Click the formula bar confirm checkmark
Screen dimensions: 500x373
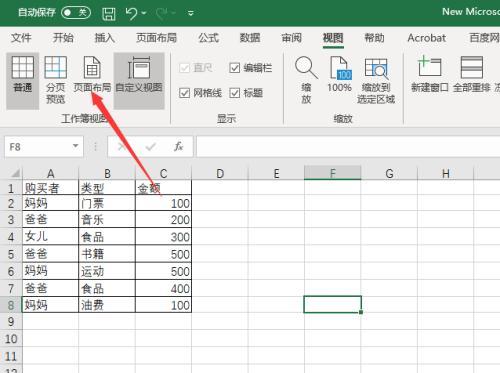(x=151, y=146)
